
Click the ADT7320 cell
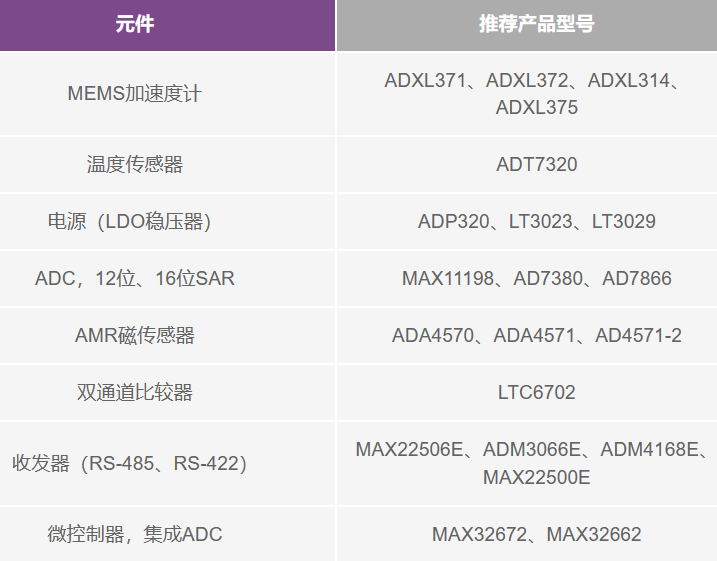[x=527, y=165]
